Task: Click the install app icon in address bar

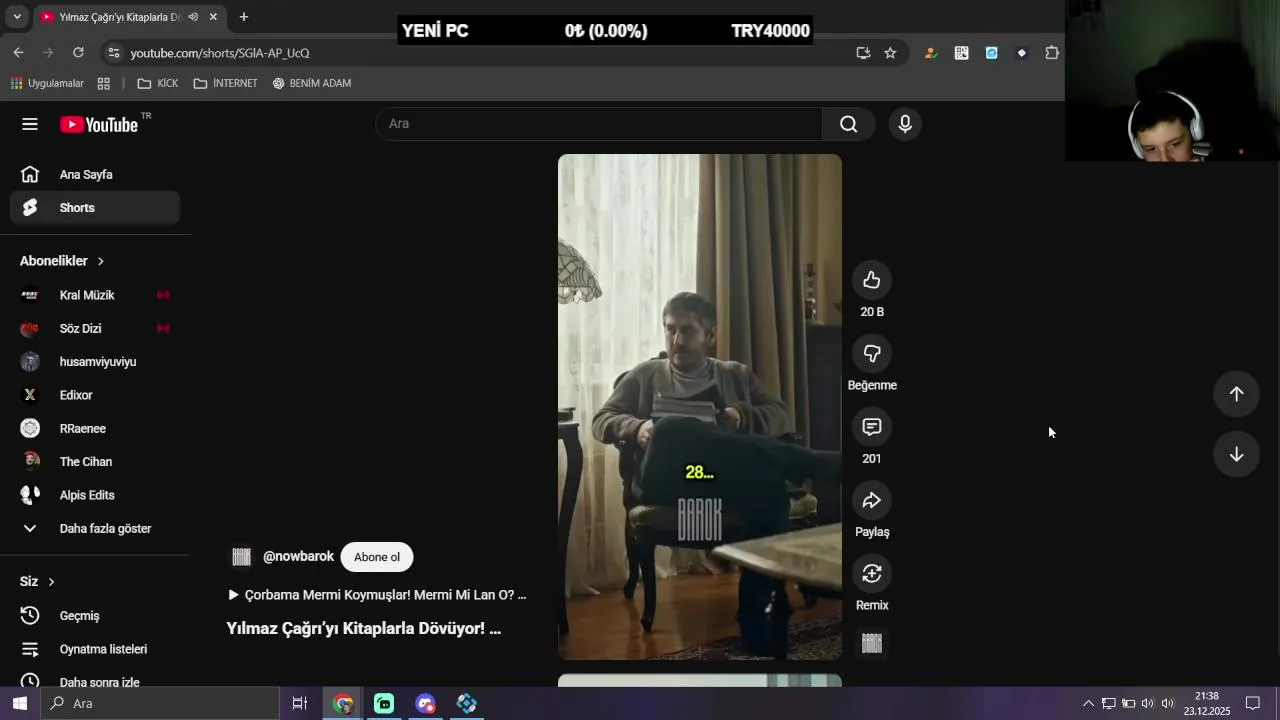Action: (863, 53)
